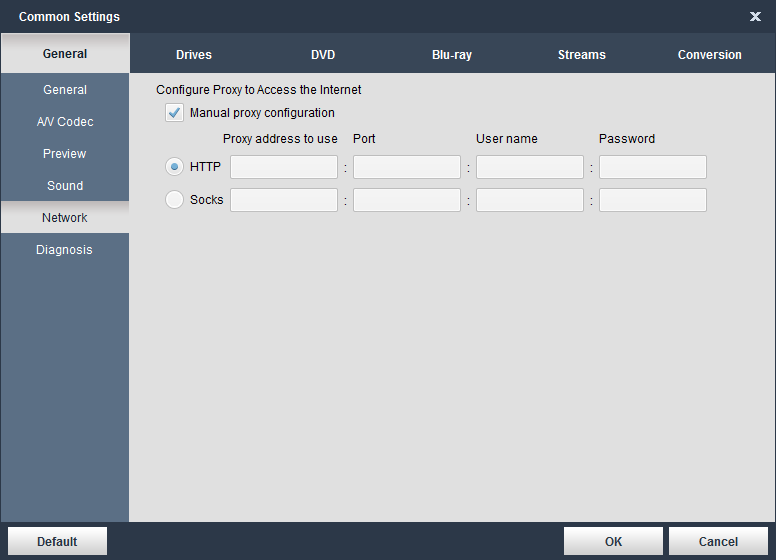Screen dimensions: 776x560
Task: Open General item in the sidebar list
Action: click(65, 90)
